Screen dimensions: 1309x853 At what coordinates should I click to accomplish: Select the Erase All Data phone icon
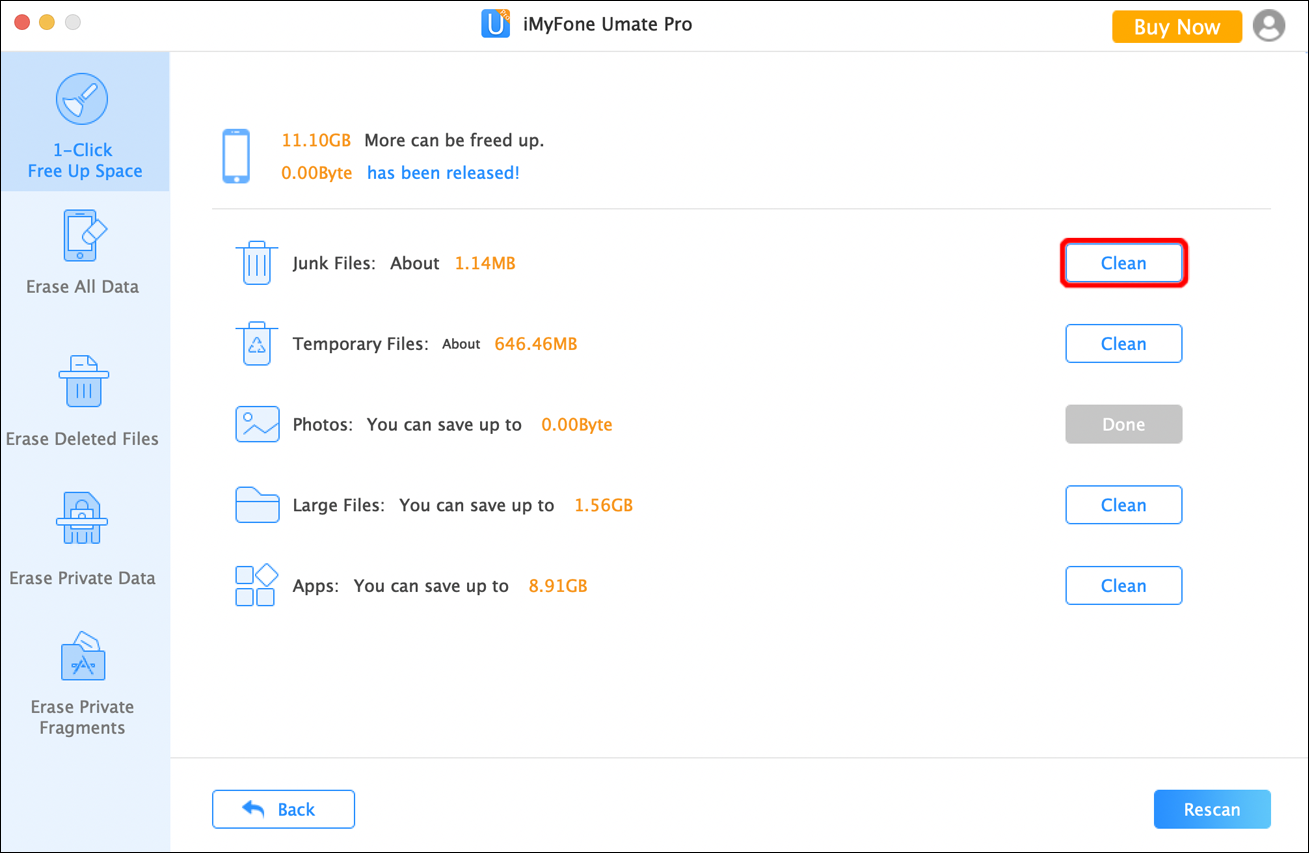[84, 237]
